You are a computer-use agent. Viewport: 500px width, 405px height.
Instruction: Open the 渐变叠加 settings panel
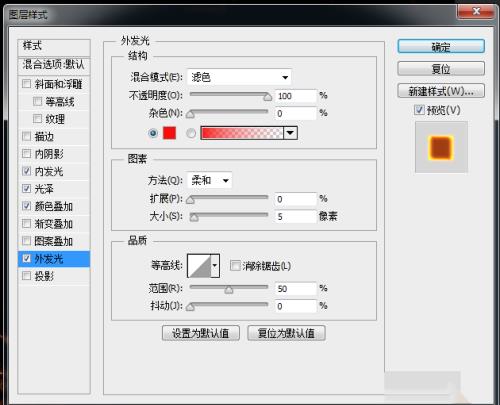click(x=54, y=223)
